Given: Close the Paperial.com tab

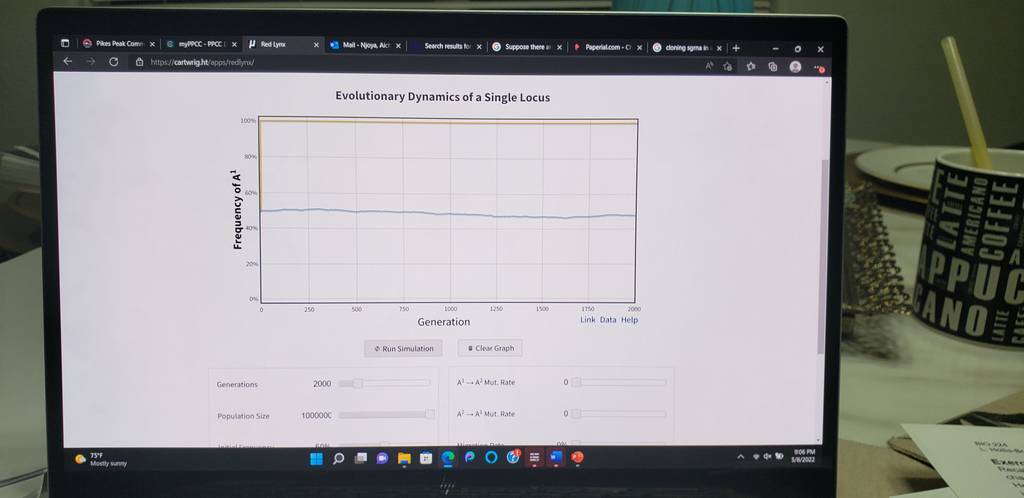Looking at the screenshot, I should [x=639, y=48].
